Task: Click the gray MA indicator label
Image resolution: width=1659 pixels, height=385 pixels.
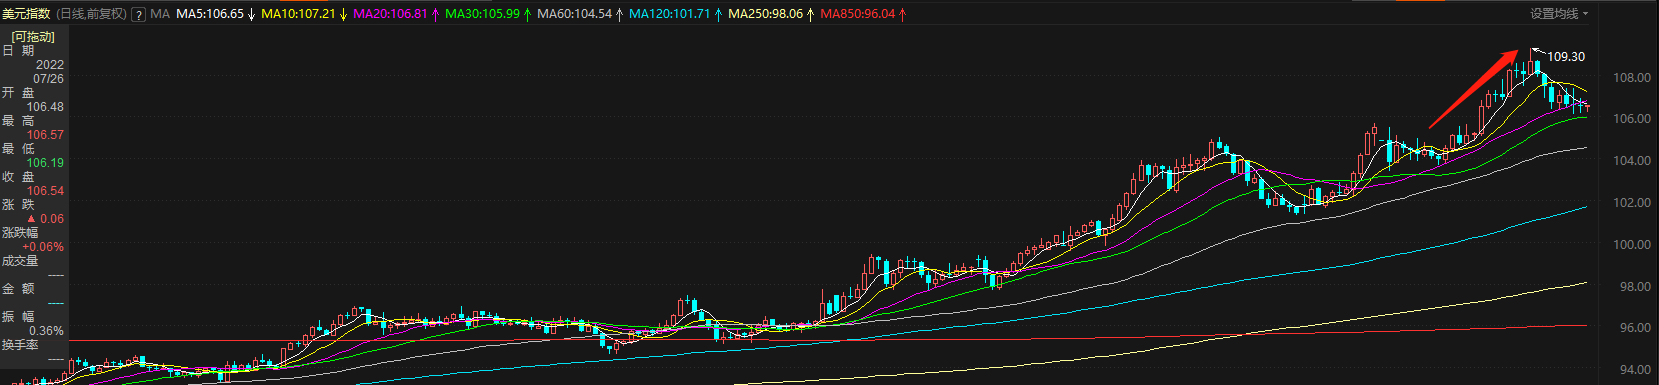Action: pyautogui.click(x=160, y=14)
